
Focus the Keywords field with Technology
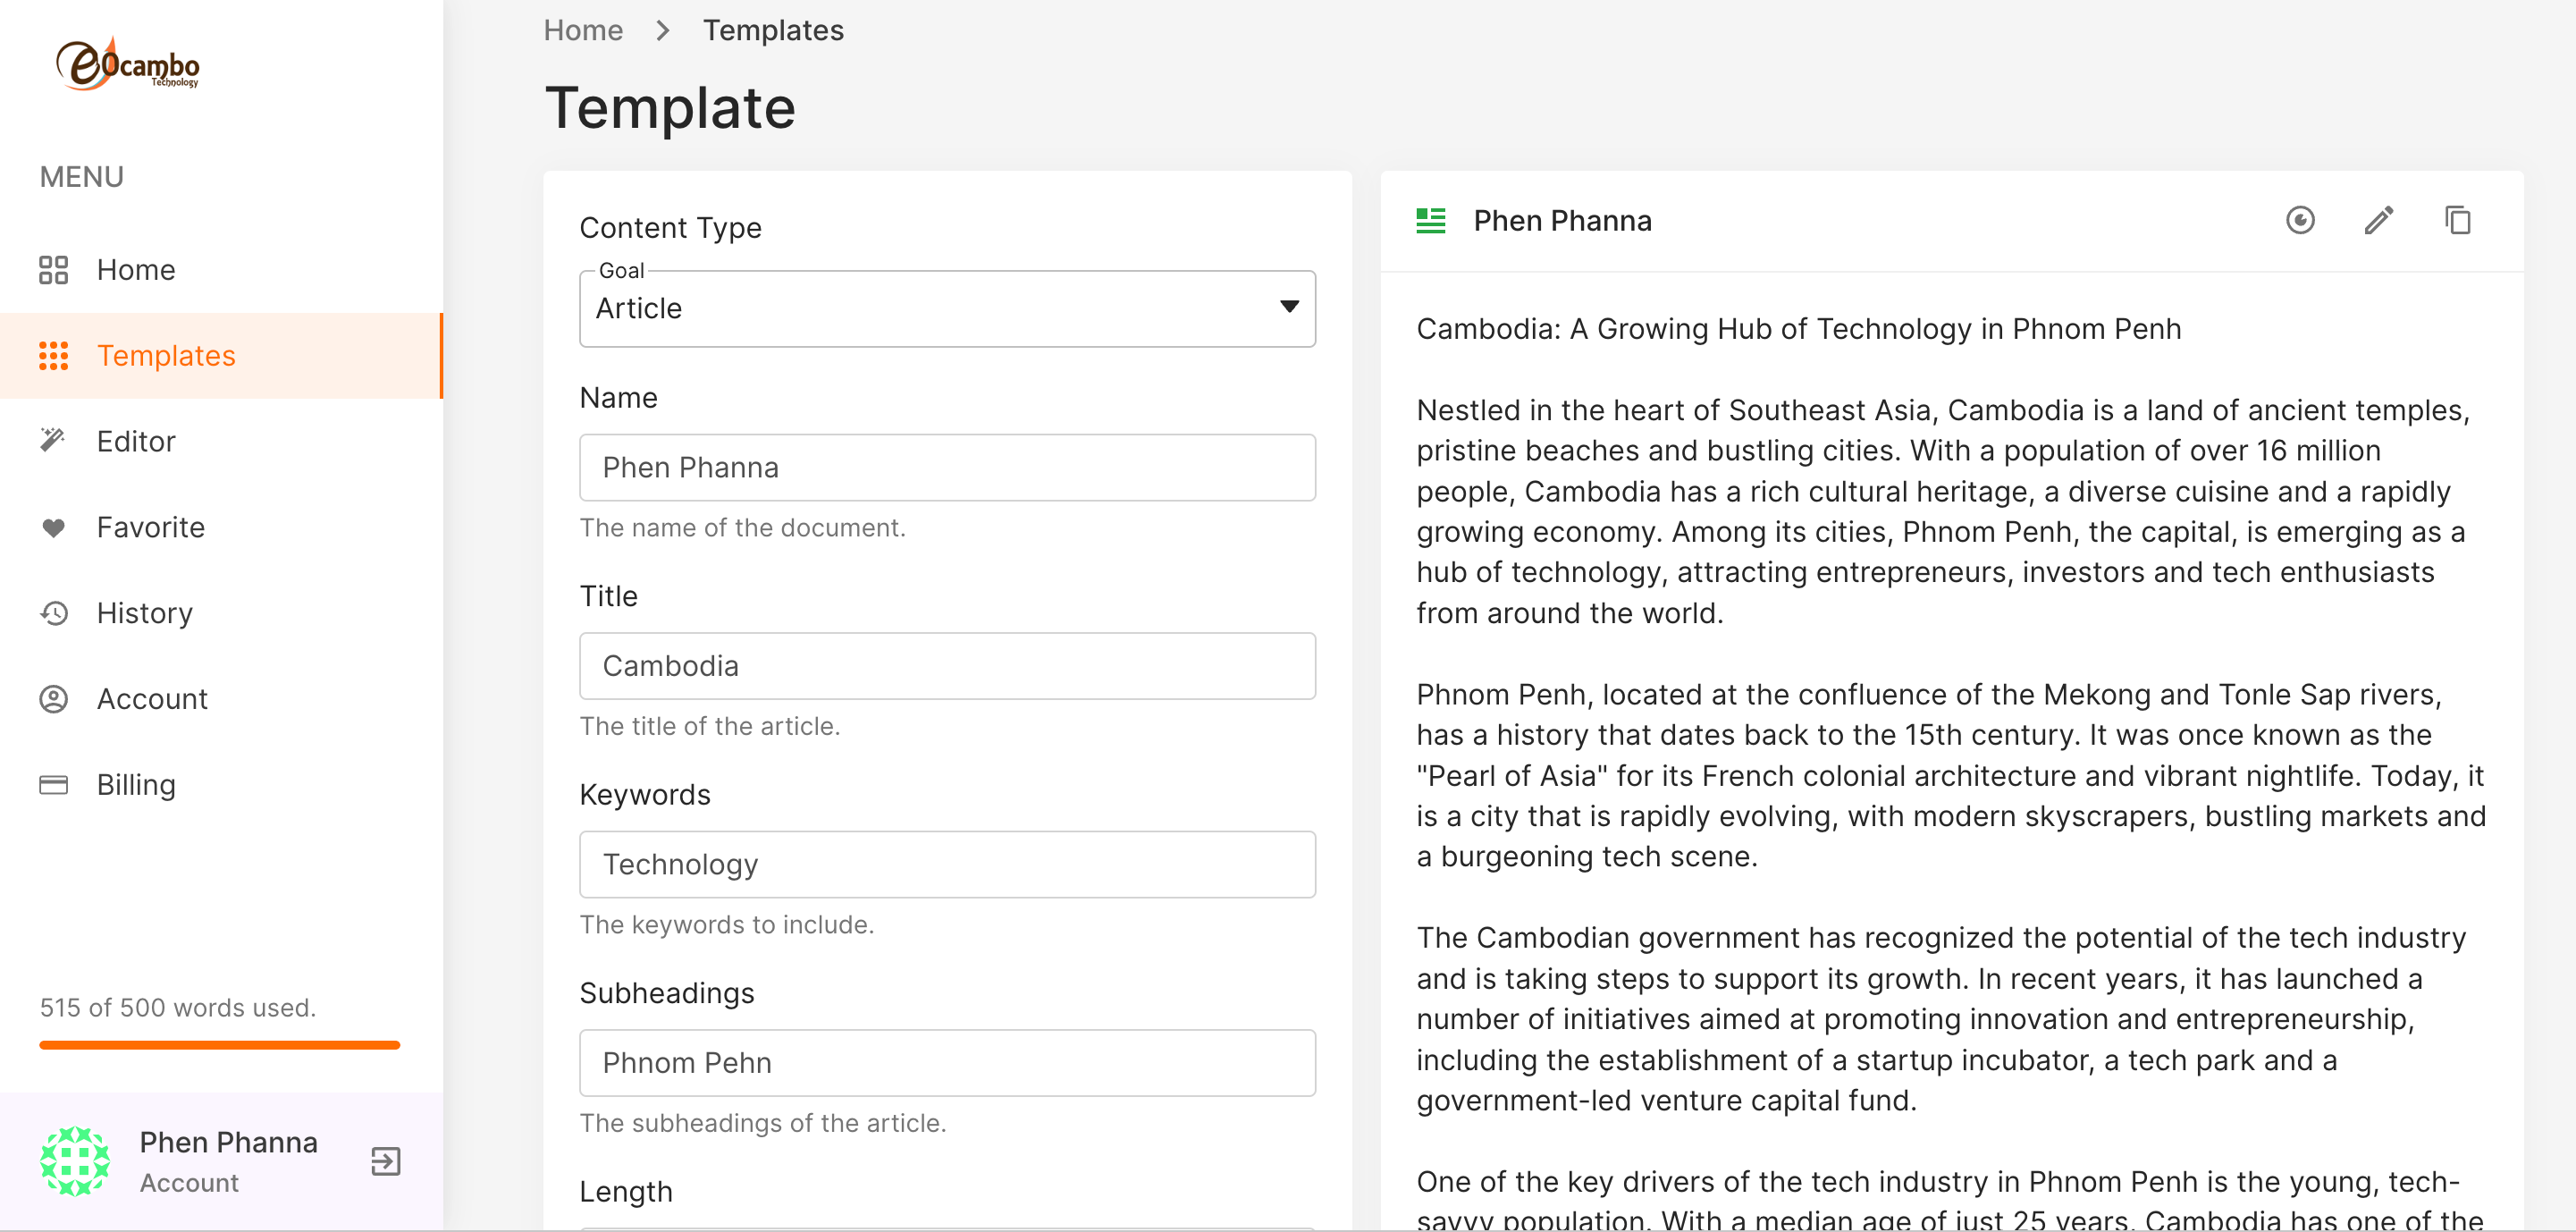[946, 864]
